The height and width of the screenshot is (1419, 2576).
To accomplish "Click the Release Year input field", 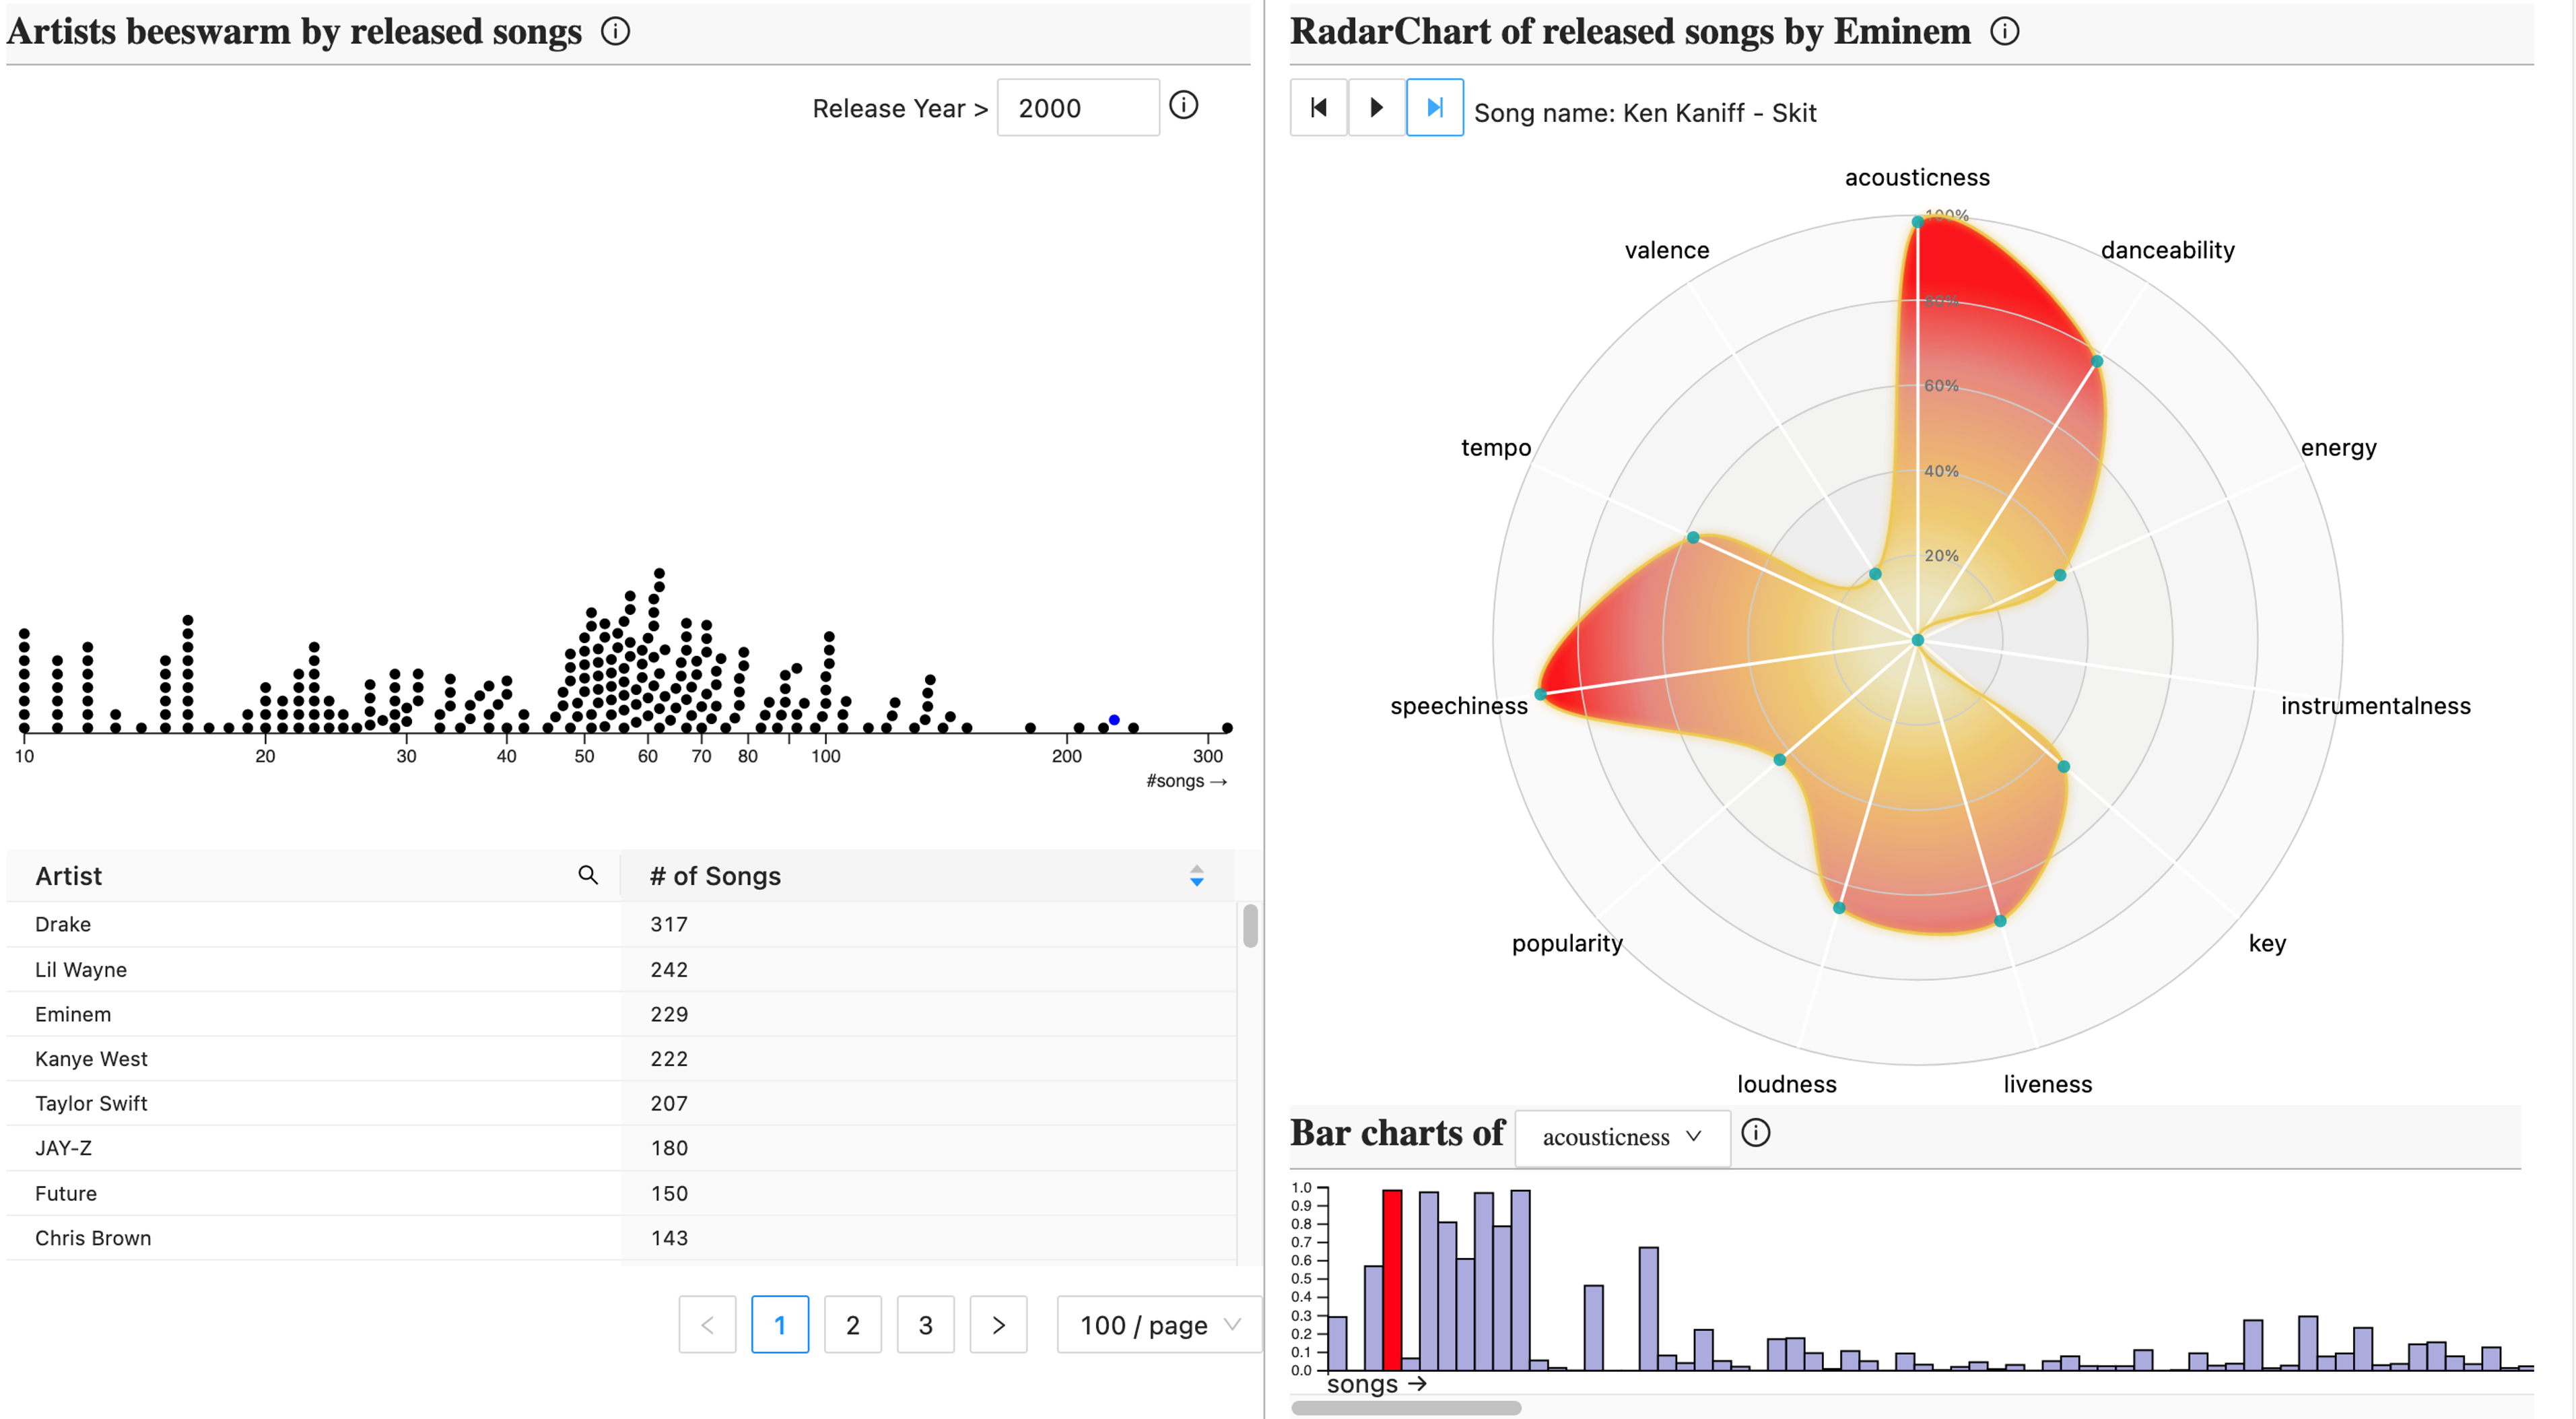I will coord(1077,108).
